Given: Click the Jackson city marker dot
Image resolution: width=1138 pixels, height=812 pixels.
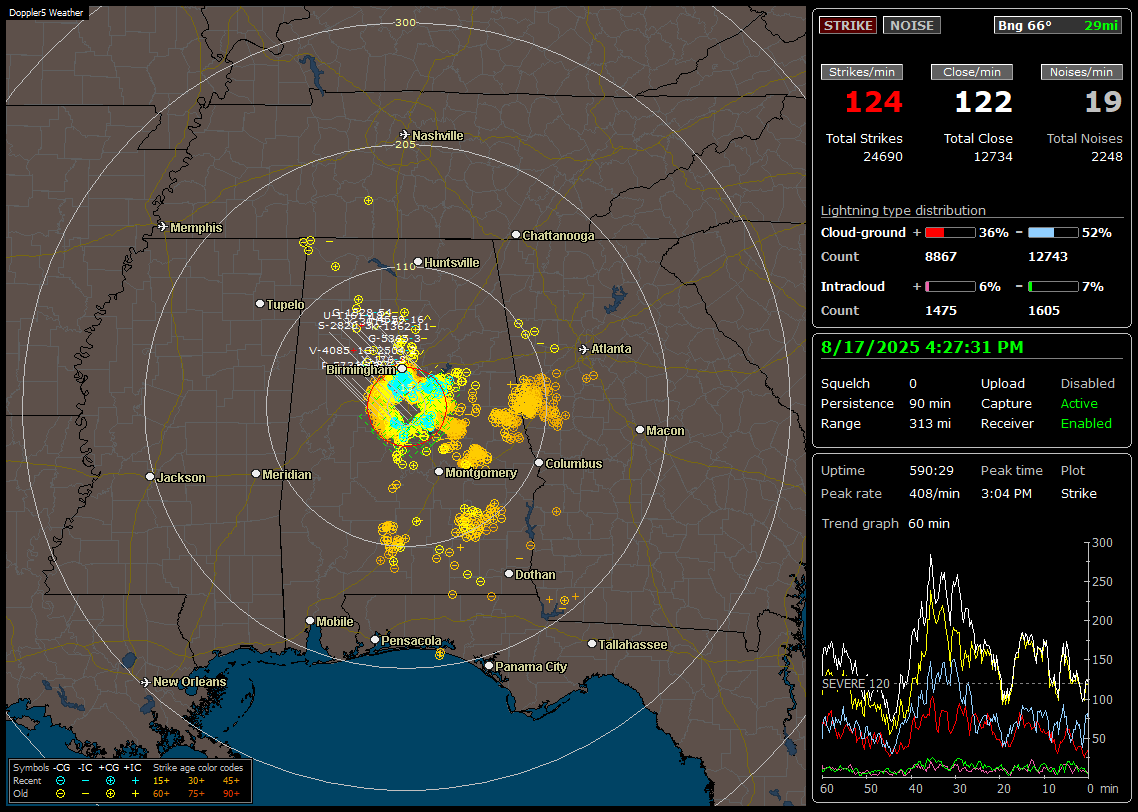Looking at the screenshot, I should [150, 477].
